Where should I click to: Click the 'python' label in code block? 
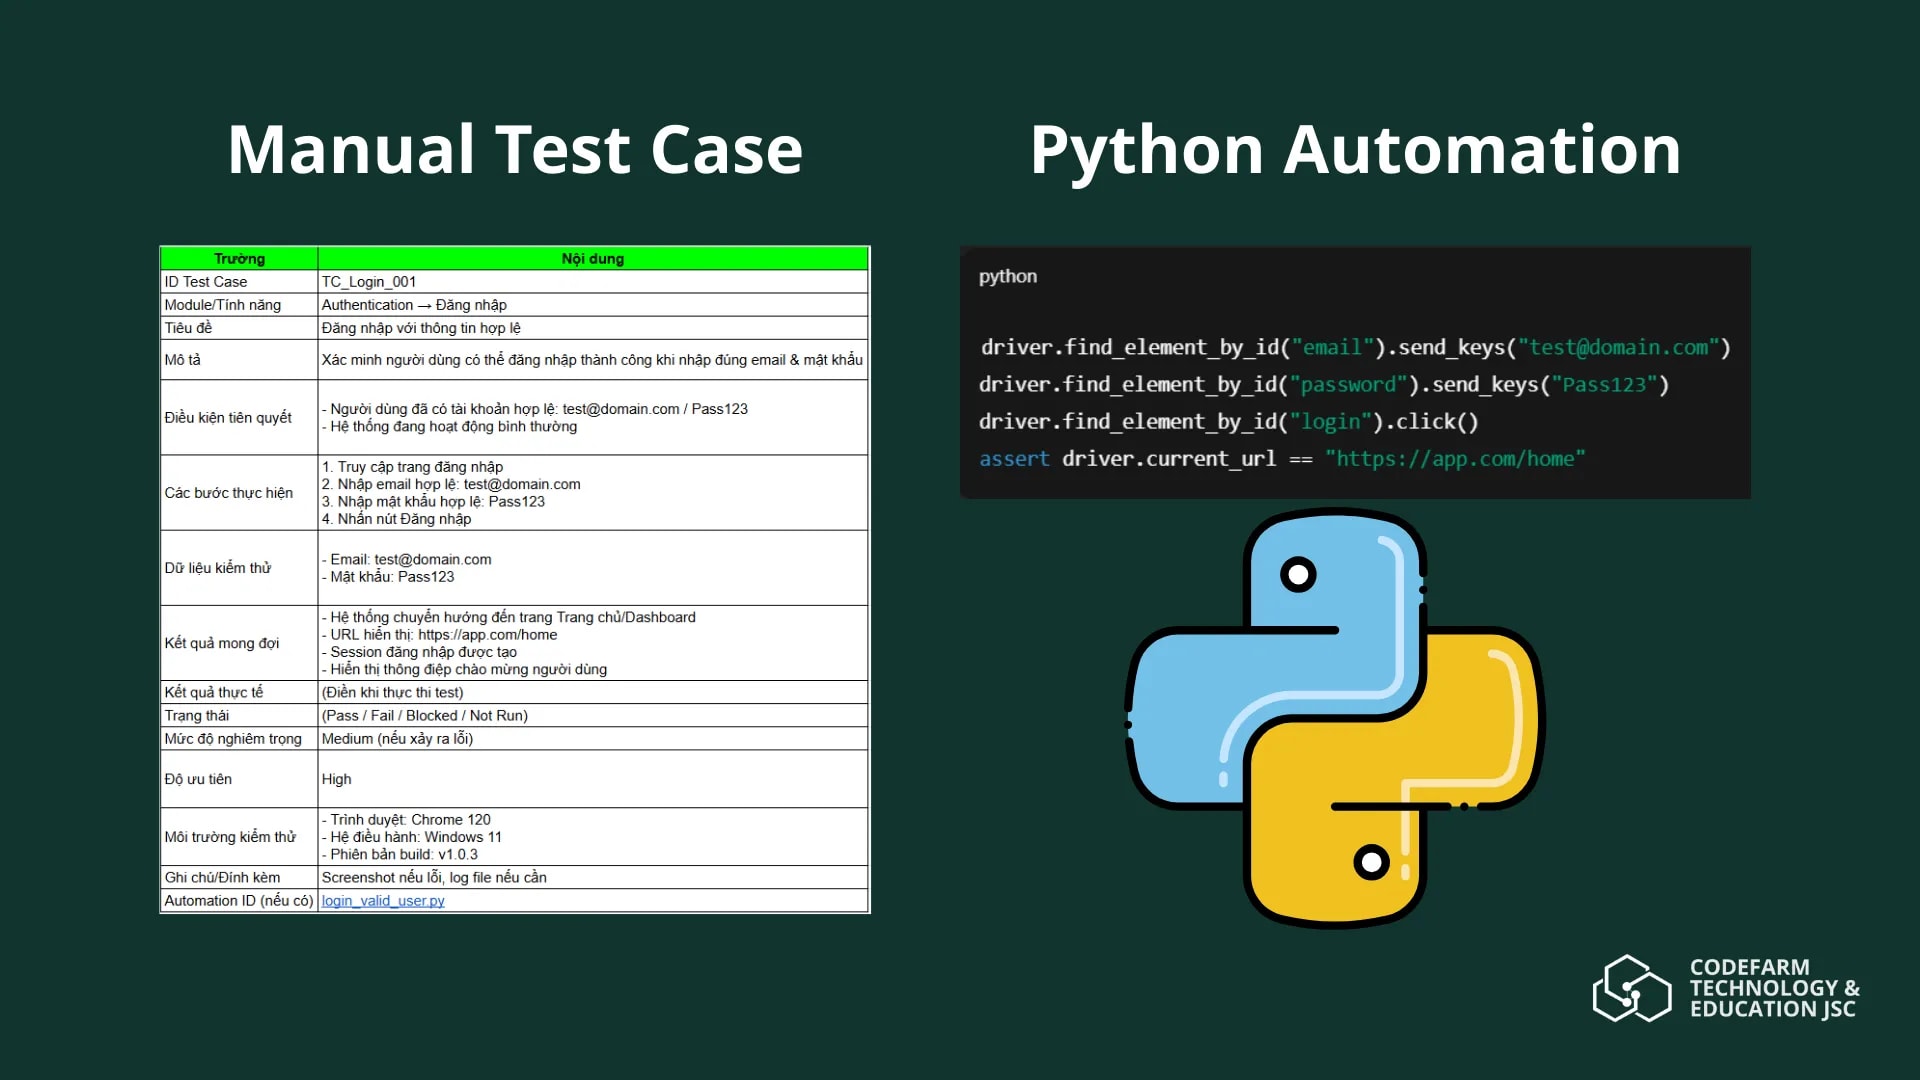(1007, 276)
